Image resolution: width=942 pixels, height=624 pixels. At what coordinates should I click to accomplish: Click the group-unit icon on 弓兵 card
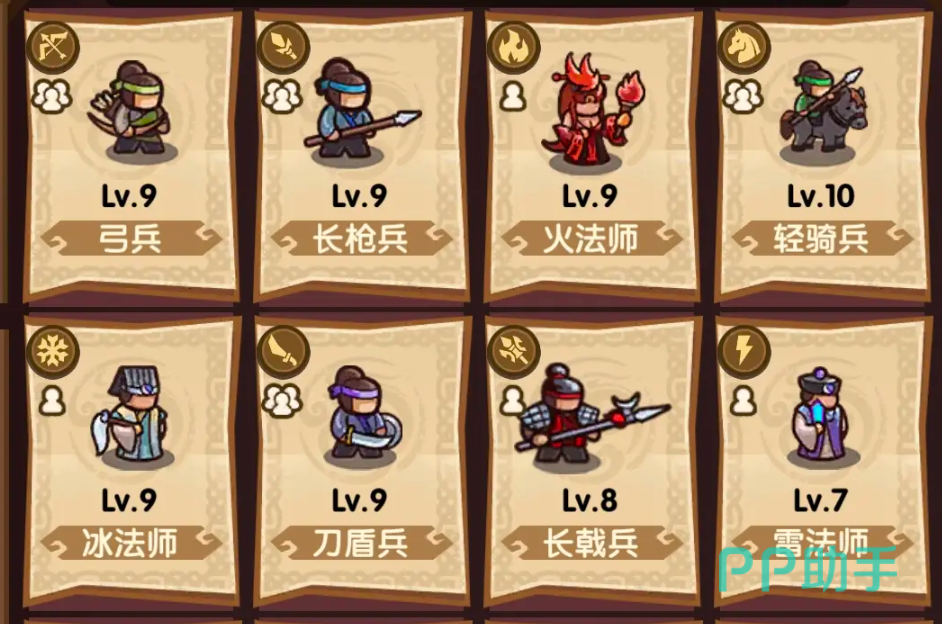click(x=52, y=96)
